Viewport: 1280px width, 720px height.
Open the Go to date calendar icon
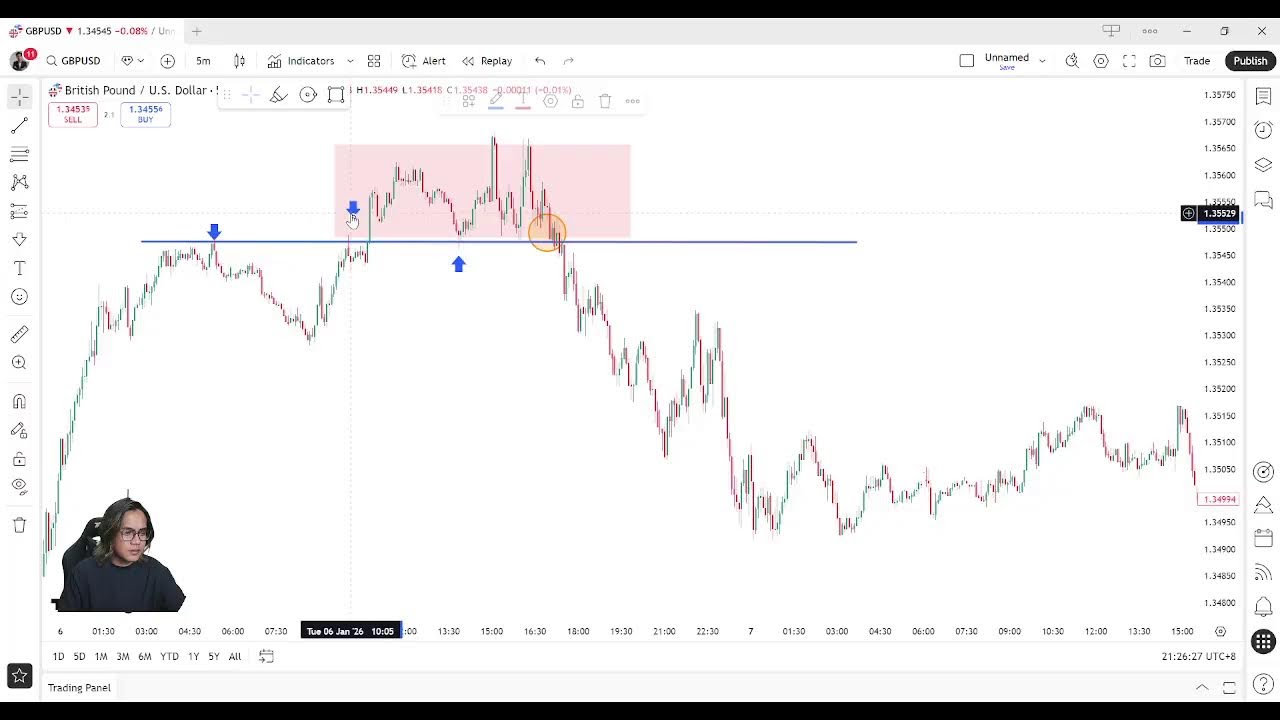coord(266,656)
